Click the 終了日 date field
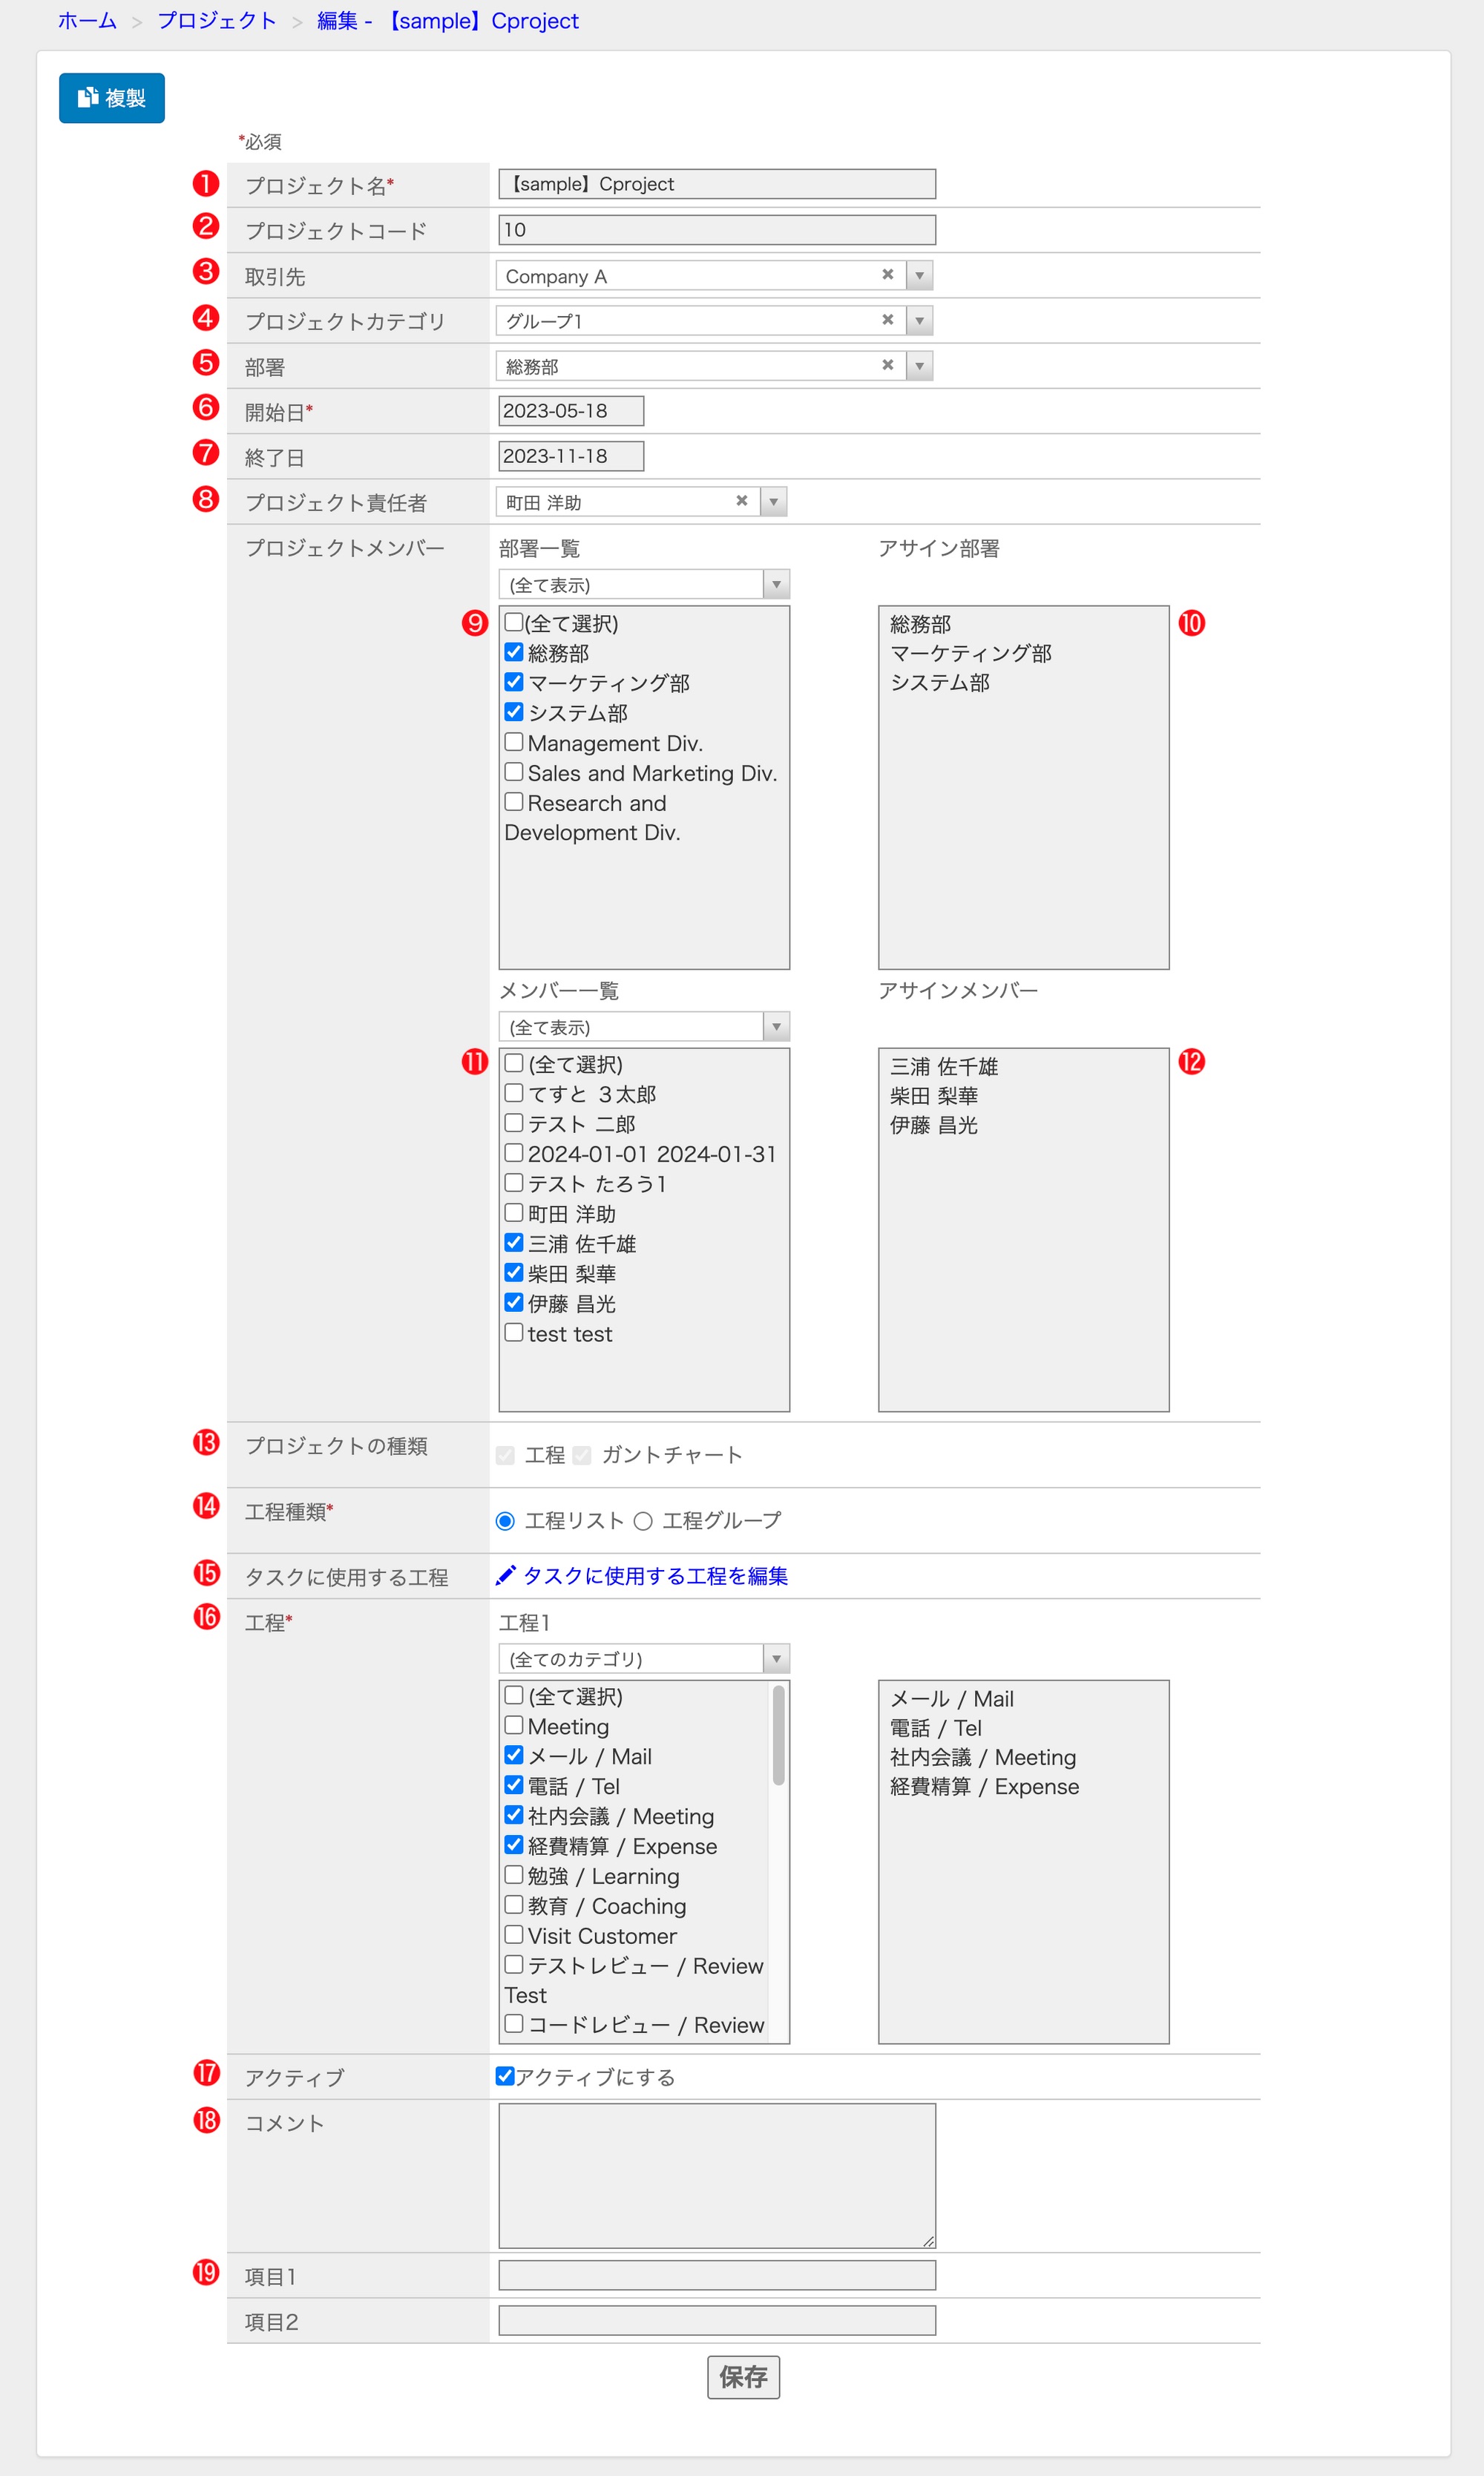Image resolution: width=1484 pixels, height=2476 pixels. click(x=571, y=456)
